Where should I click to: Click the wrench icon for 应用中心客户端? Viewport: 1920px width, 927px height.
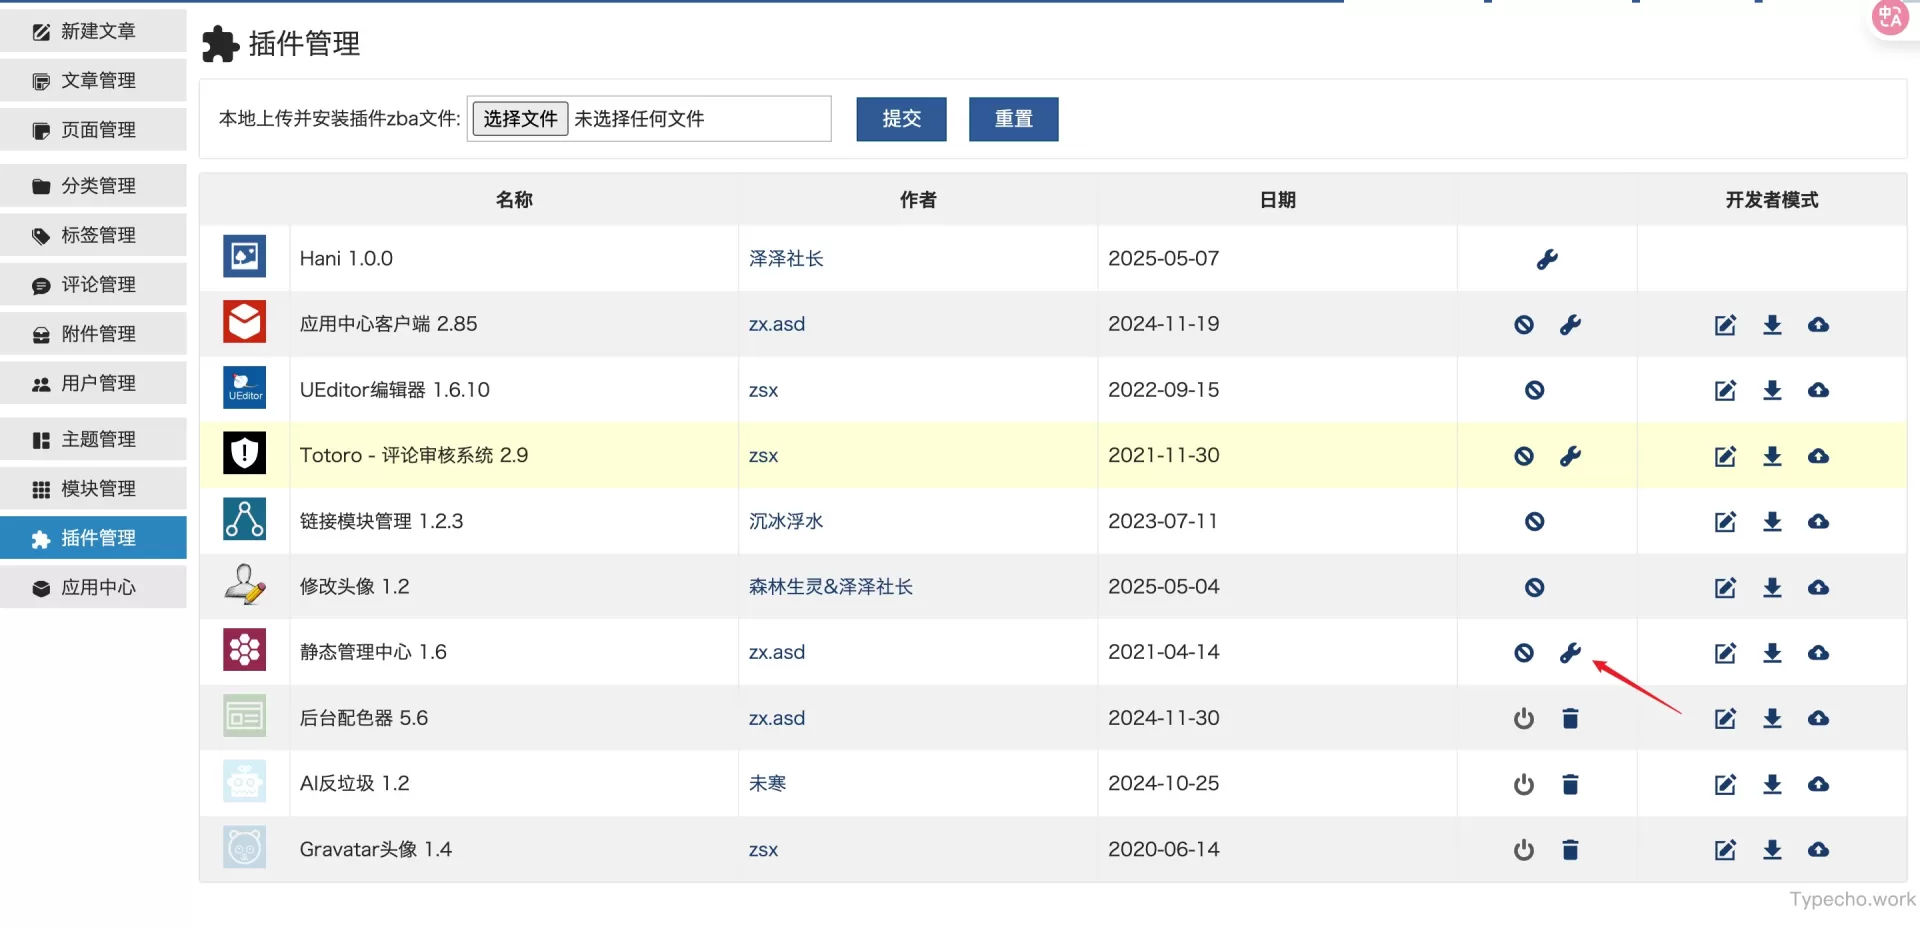click(1569, 324)
